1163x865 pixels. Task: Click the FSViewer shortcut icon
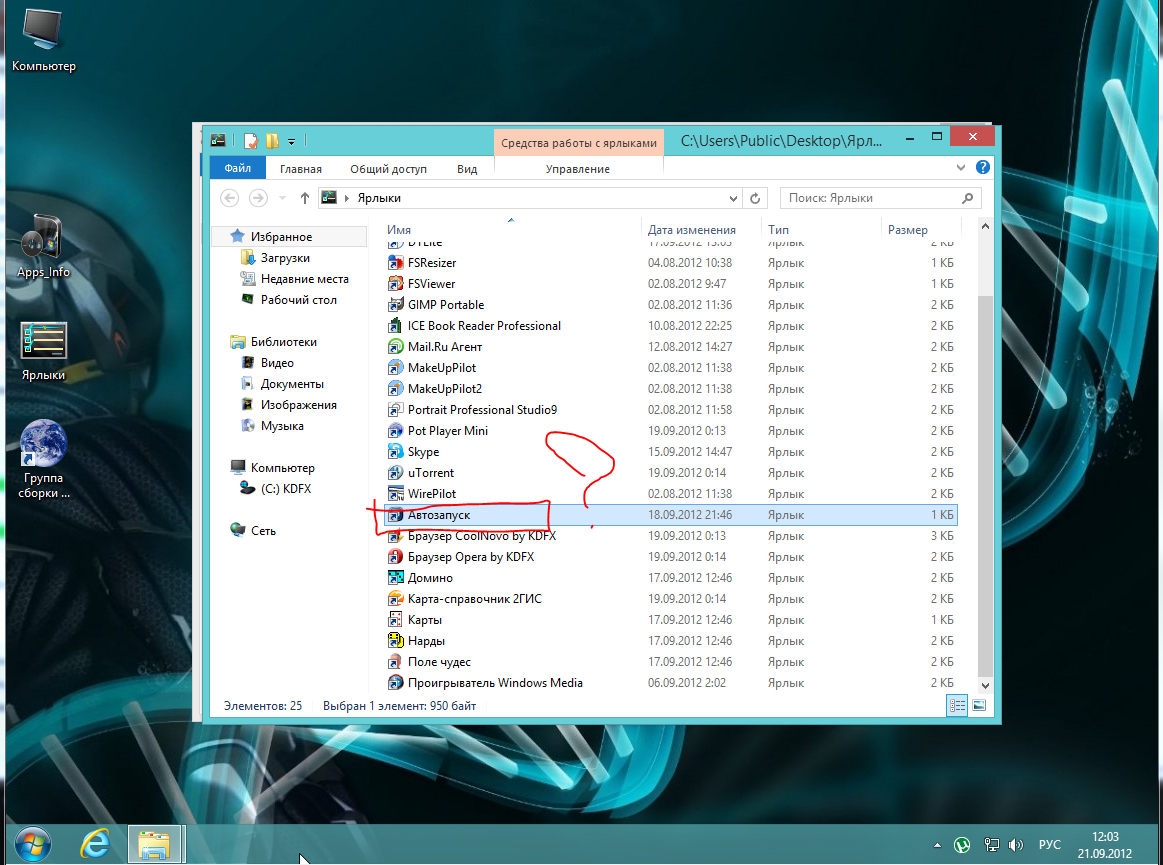396,283
